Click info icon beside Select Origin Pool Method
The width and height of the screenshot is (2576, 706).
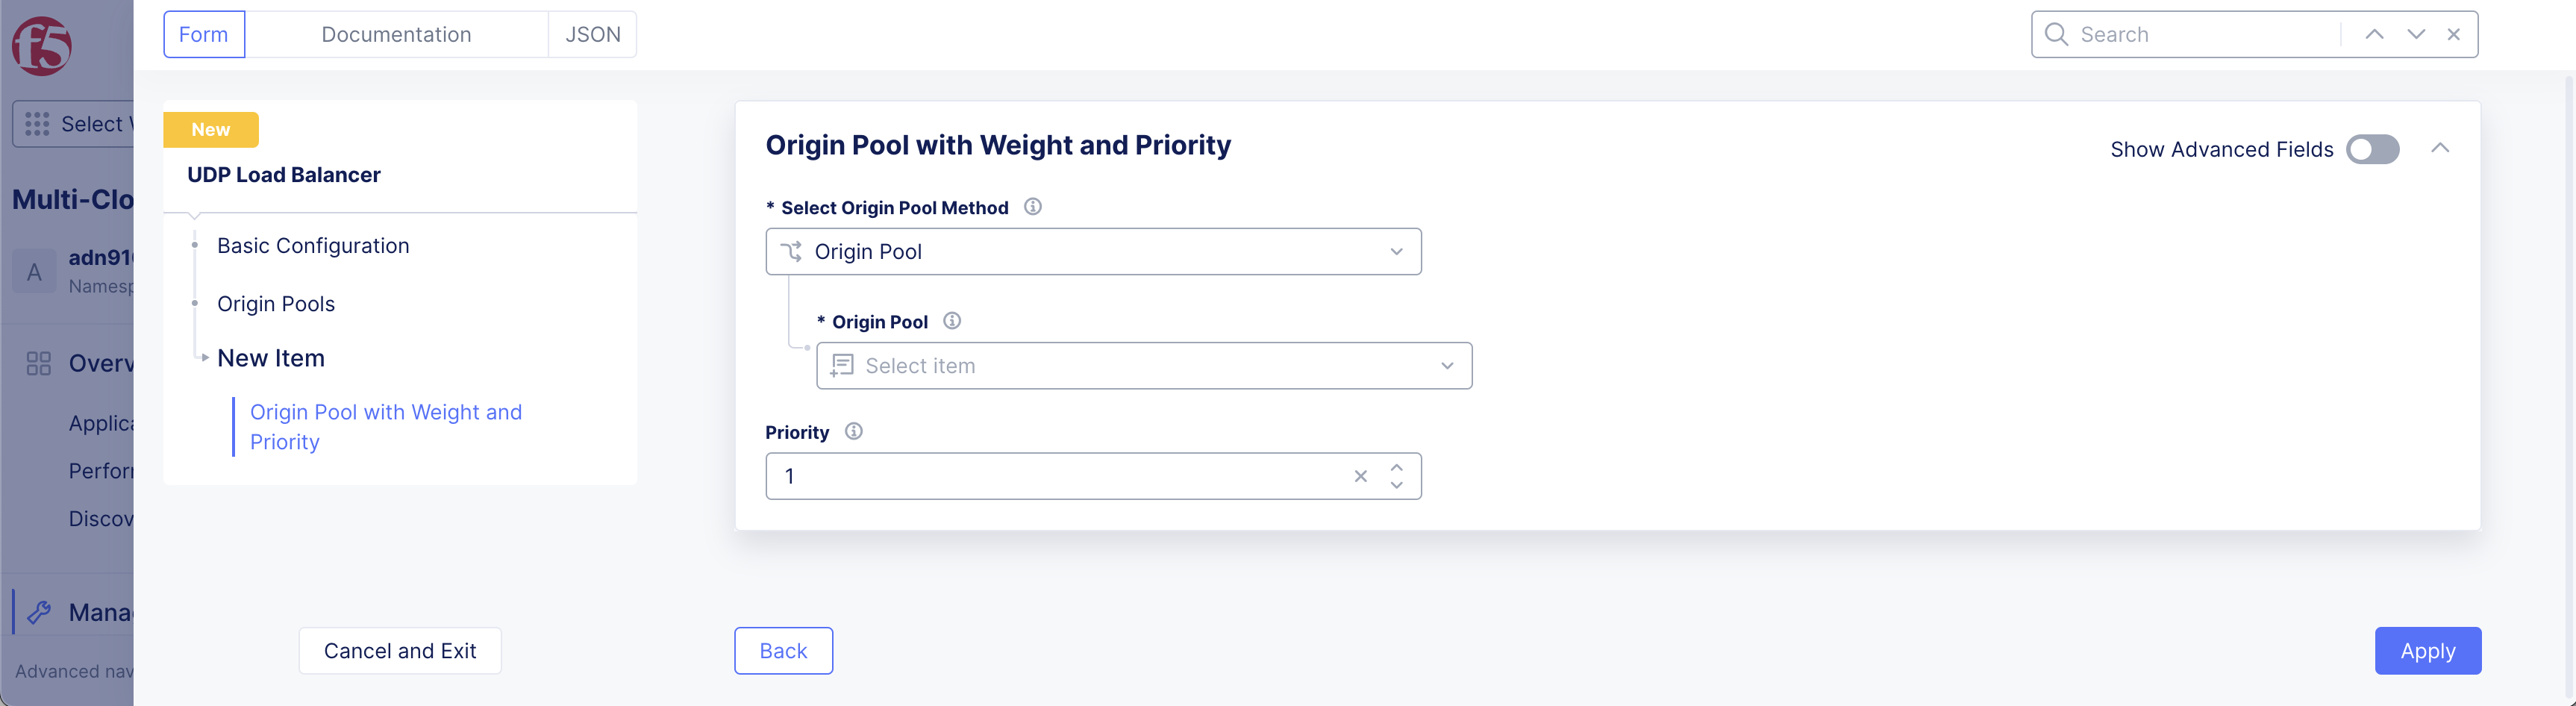coord(1032,207)
